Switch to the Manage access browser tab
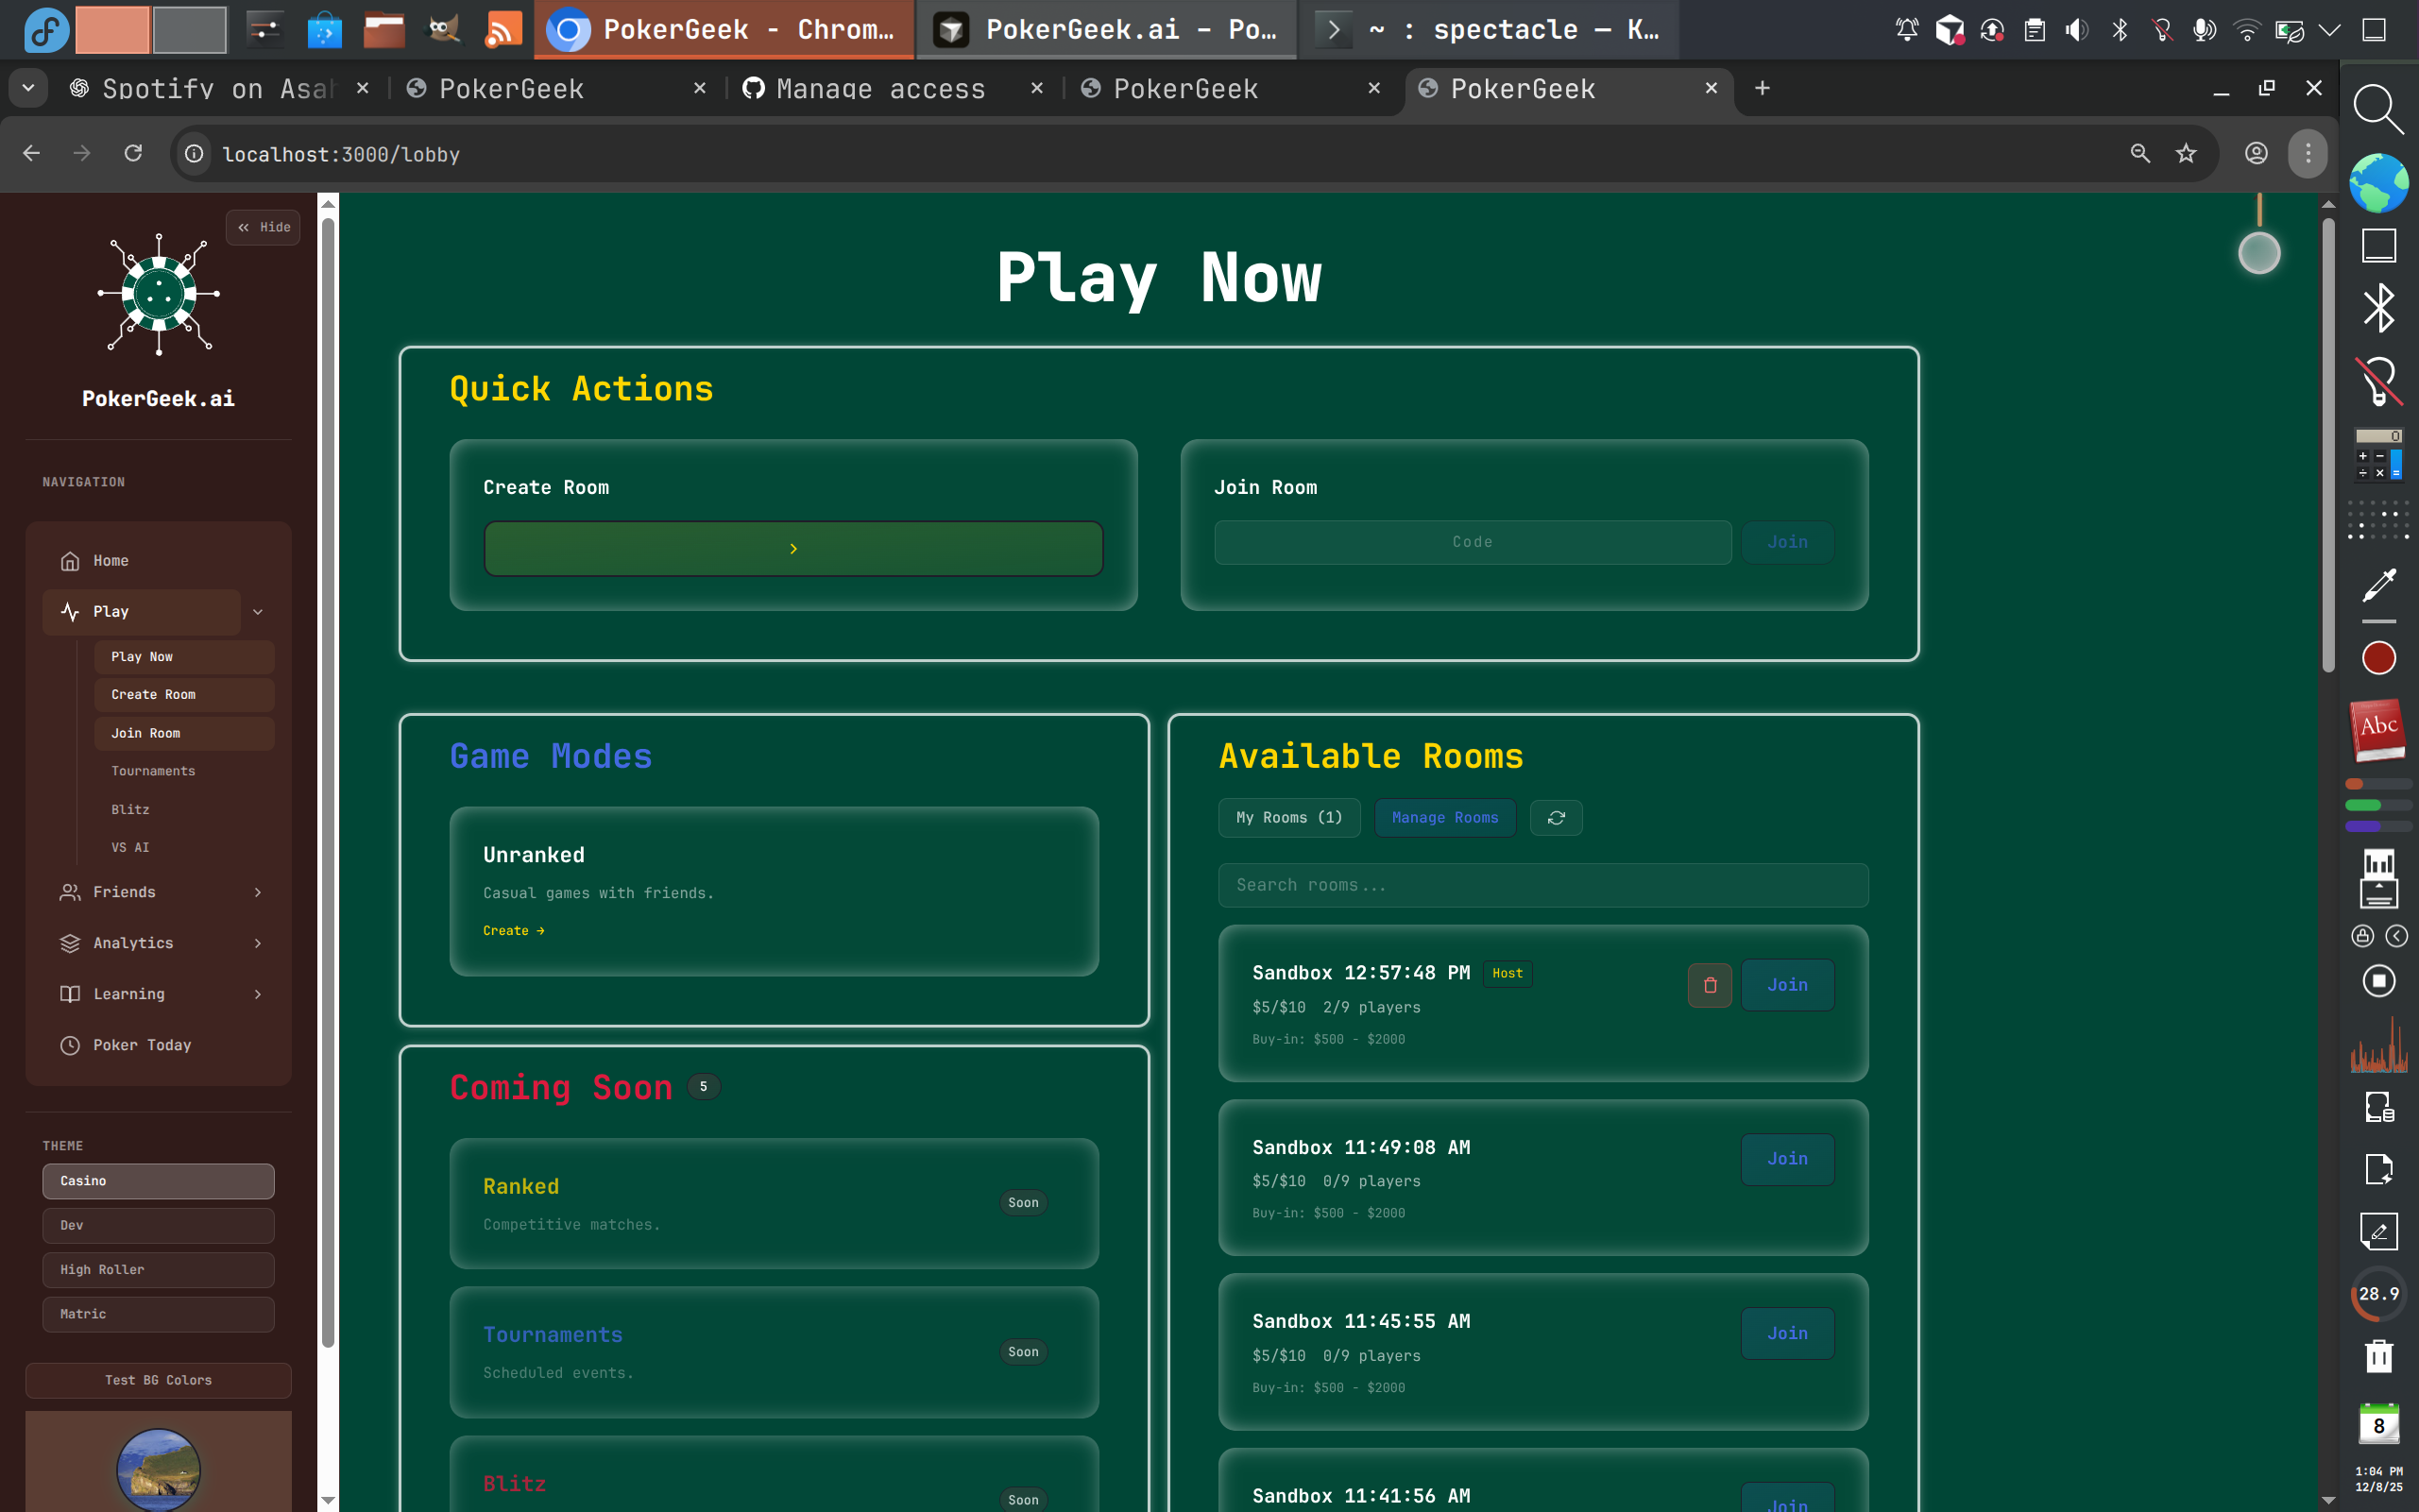The height and width of the screenshot is (1512, 2419). point(880,88)
